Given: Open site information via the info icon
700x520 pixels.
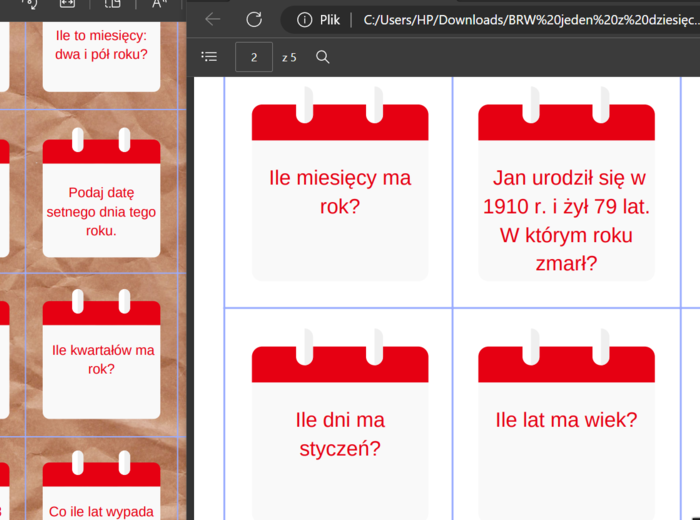Looking at the screenshot, I should click(304, 20).
